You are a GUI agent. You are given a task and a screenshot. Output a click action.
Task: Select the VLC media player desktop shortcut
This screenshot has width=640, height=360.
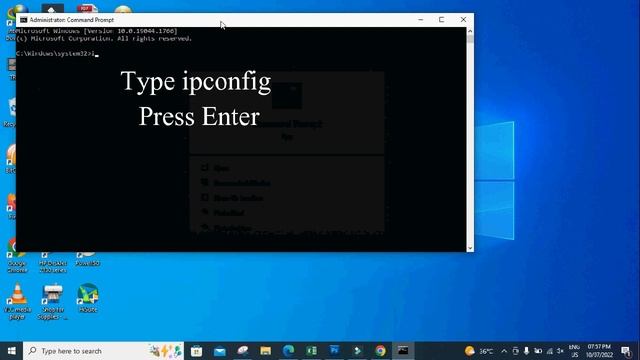pos(17,301)
